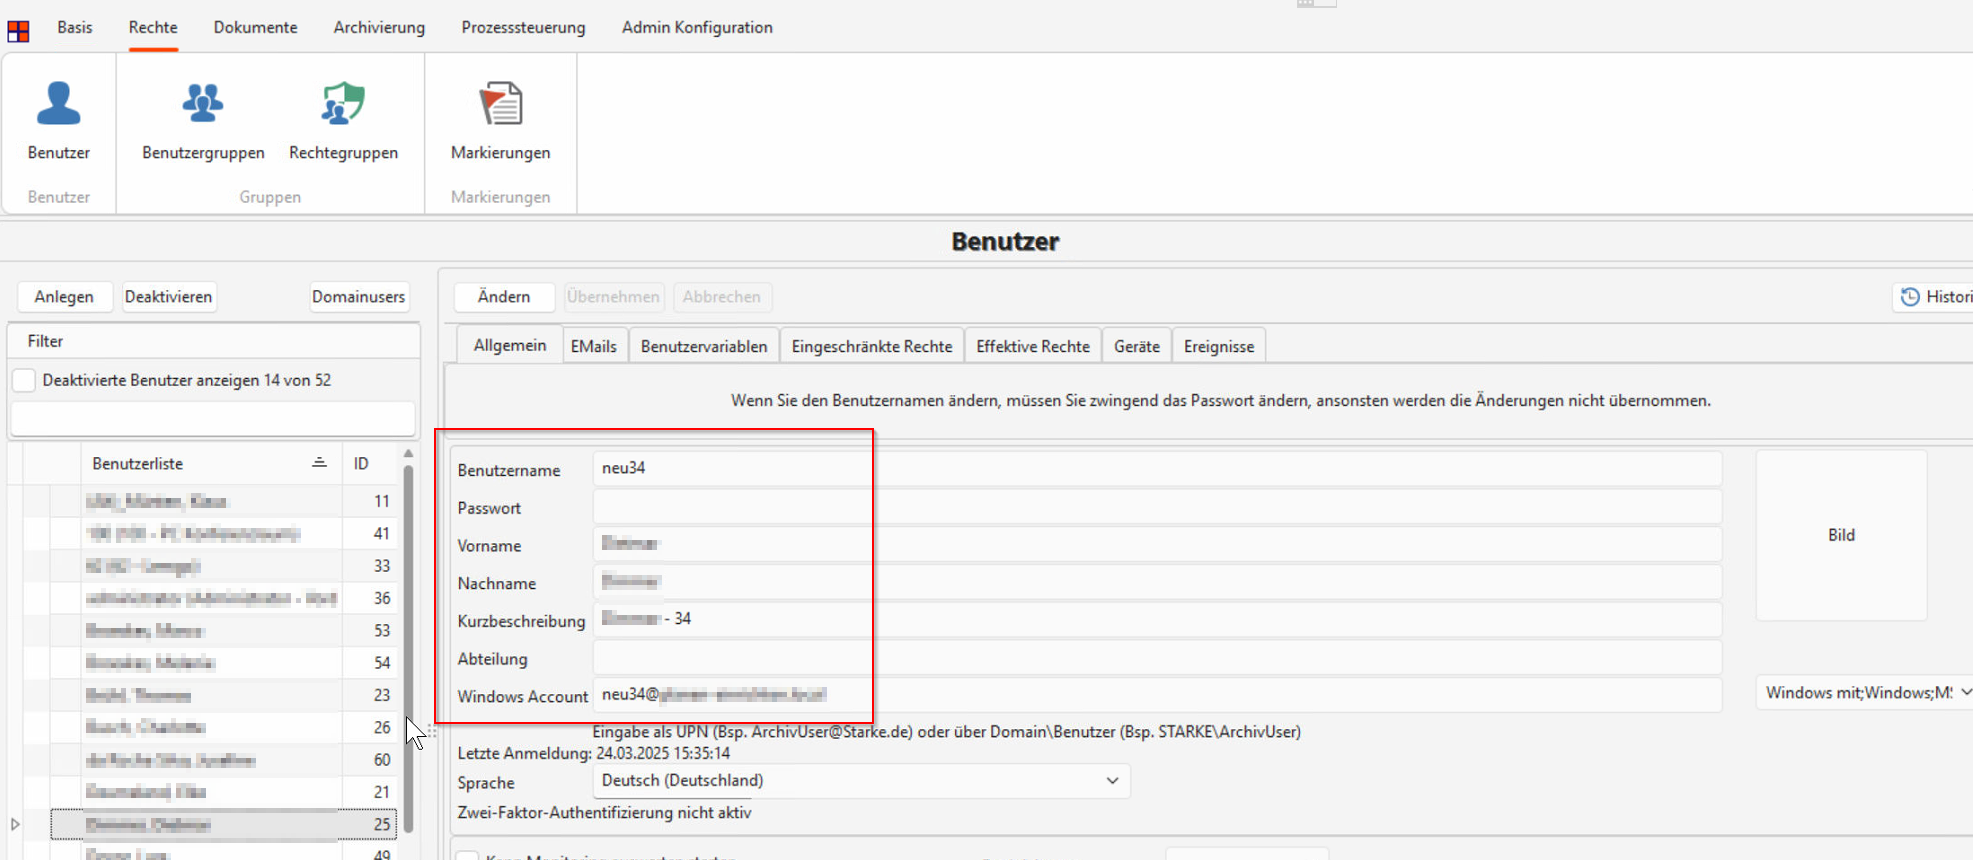Screen dimensions: 1973x860
Task: Click the sort icon in Benutzerliste header
Action: [319, 463]
